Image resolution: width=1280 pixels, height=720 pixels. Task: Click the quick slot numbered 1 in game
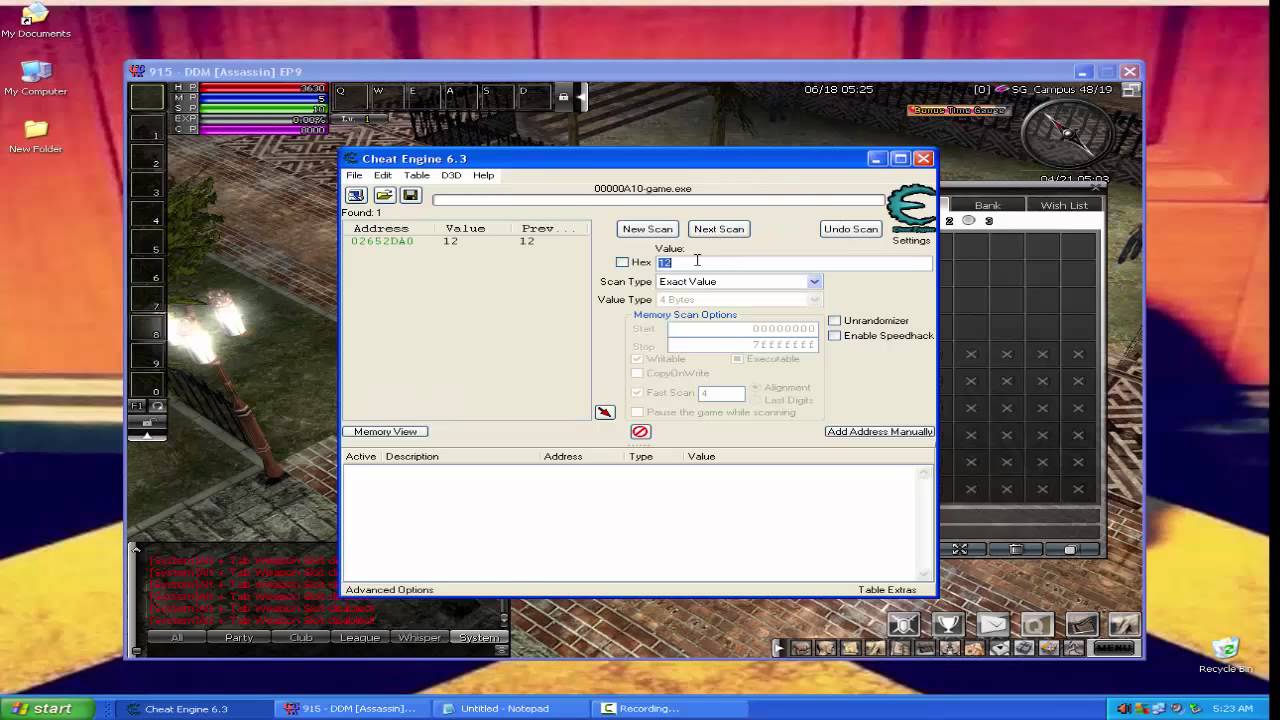147,127
